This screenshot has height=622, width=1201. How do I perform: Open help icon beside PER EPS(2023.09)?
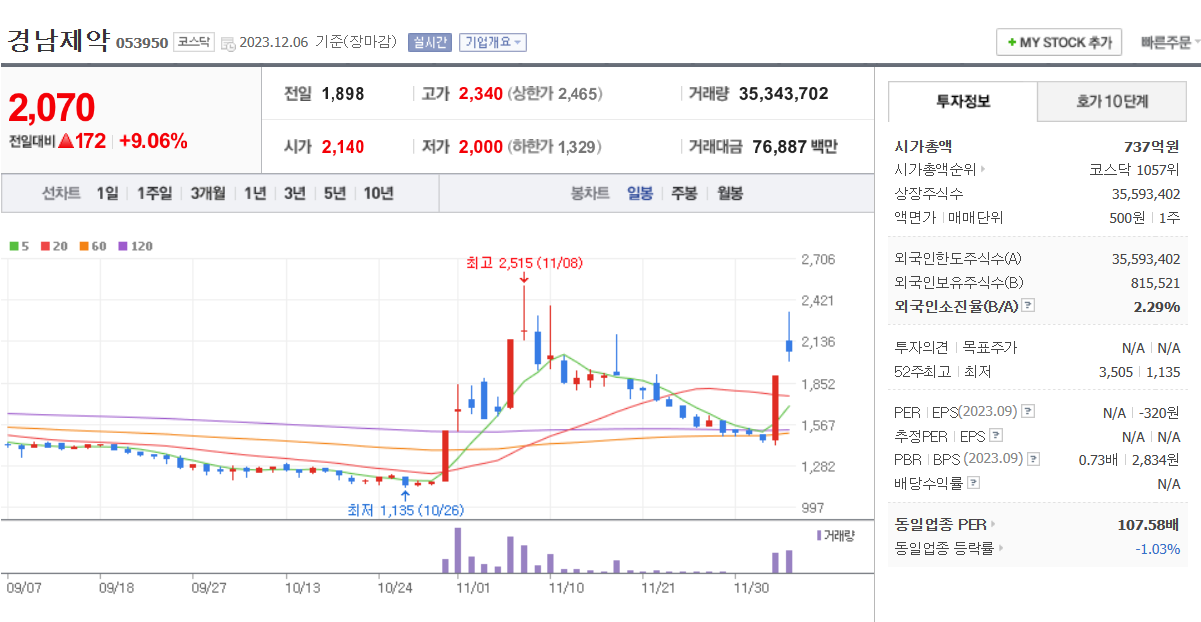point(1028,412)
